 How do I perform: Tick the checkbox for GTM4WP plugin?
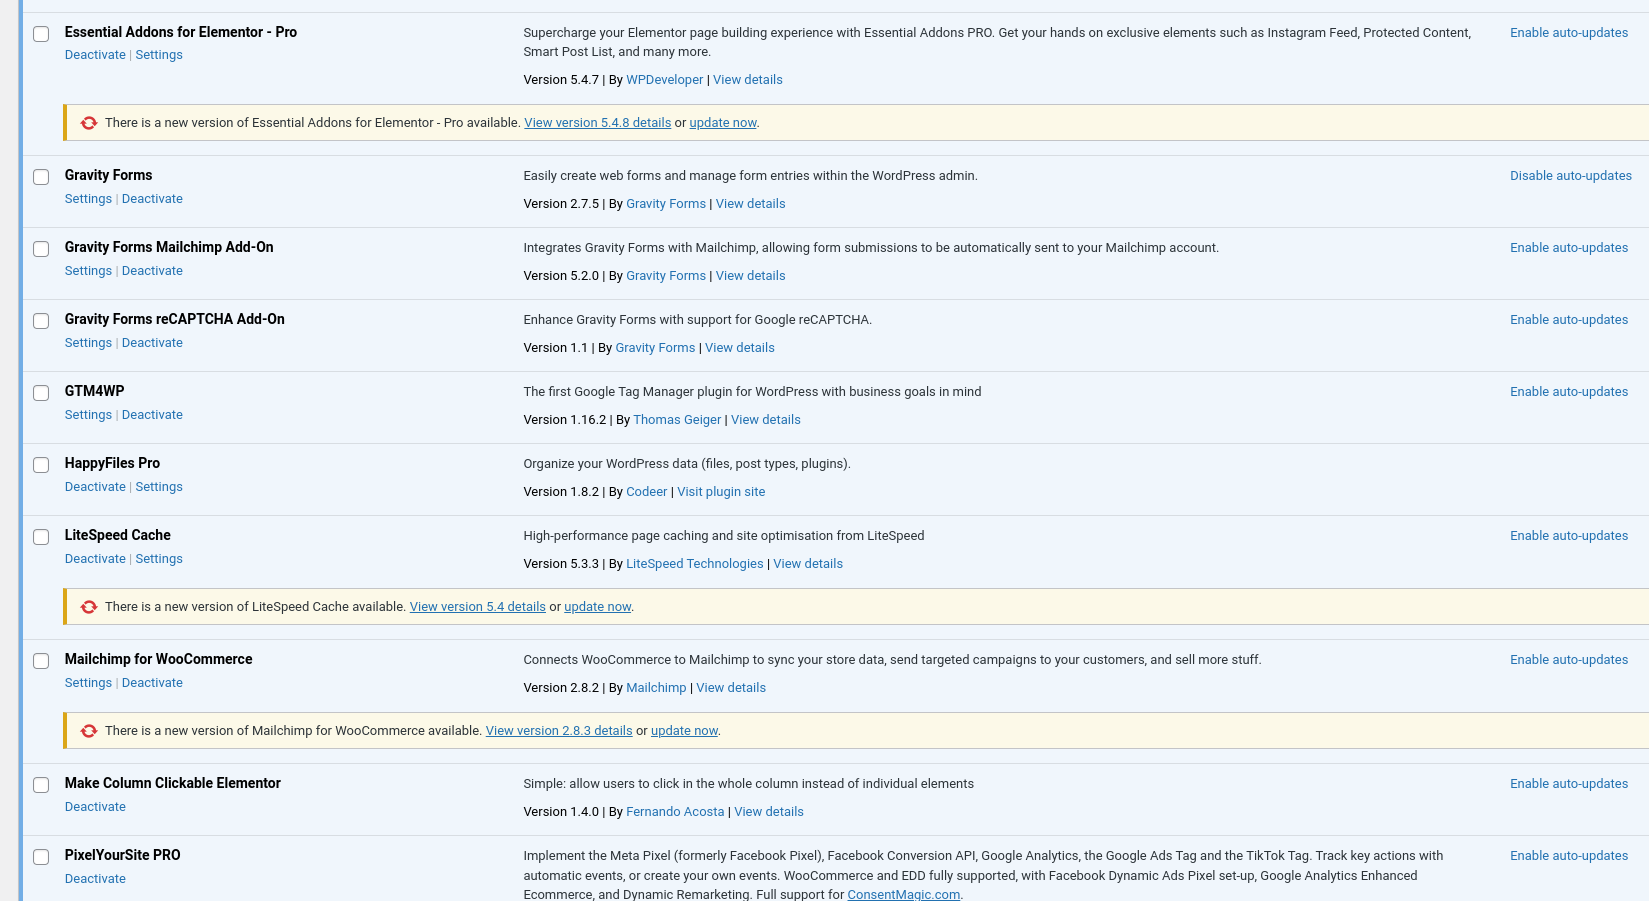pyautogui.click(x=41, y=393)
